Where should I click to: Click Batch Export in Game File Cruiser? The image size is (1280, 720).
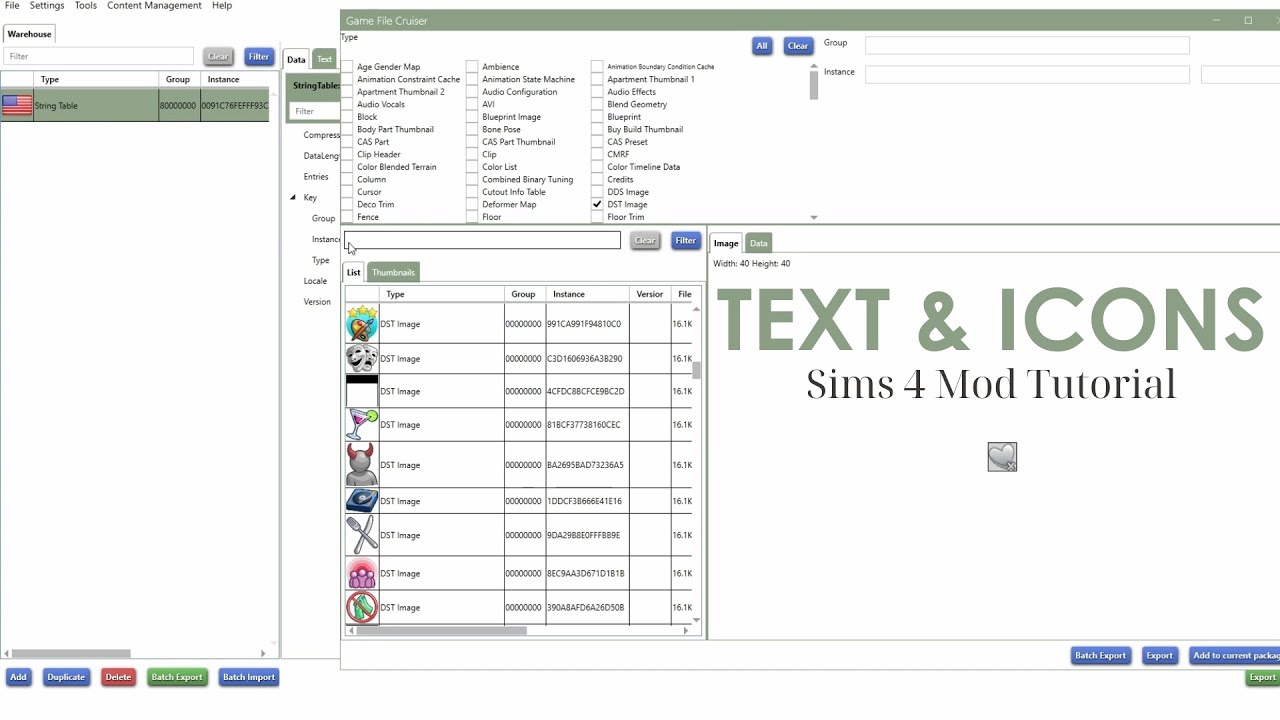tap(1100, 656)
